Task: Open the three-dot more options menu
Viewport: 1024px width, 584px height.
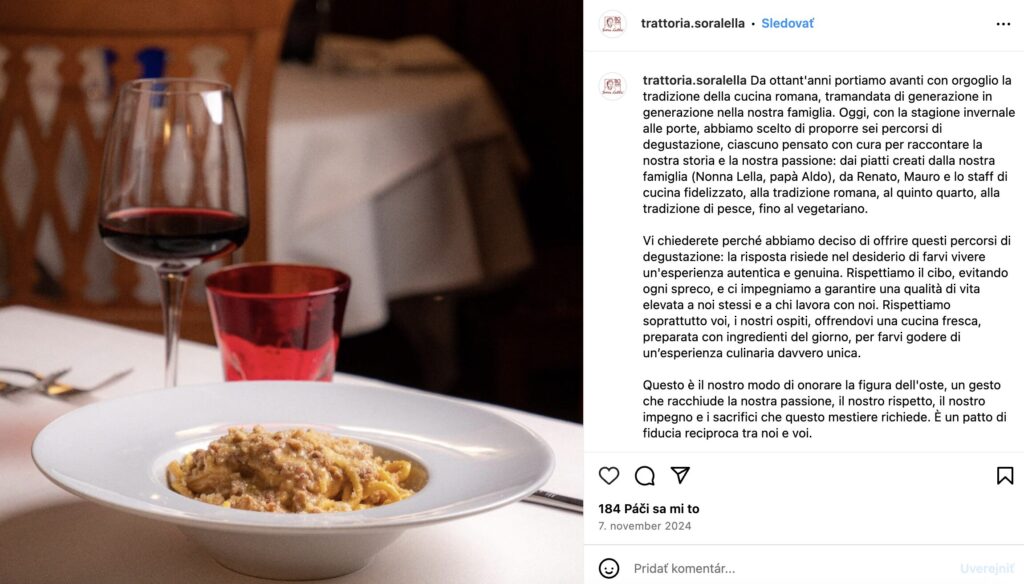Action: 1003,24
